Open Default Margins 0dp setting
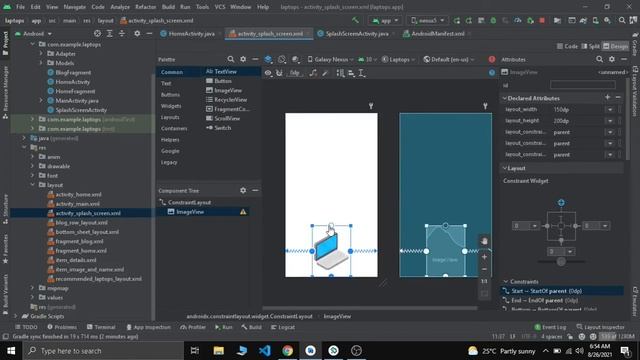The width and height of the screenshot is (640, 360). (295, 73)
